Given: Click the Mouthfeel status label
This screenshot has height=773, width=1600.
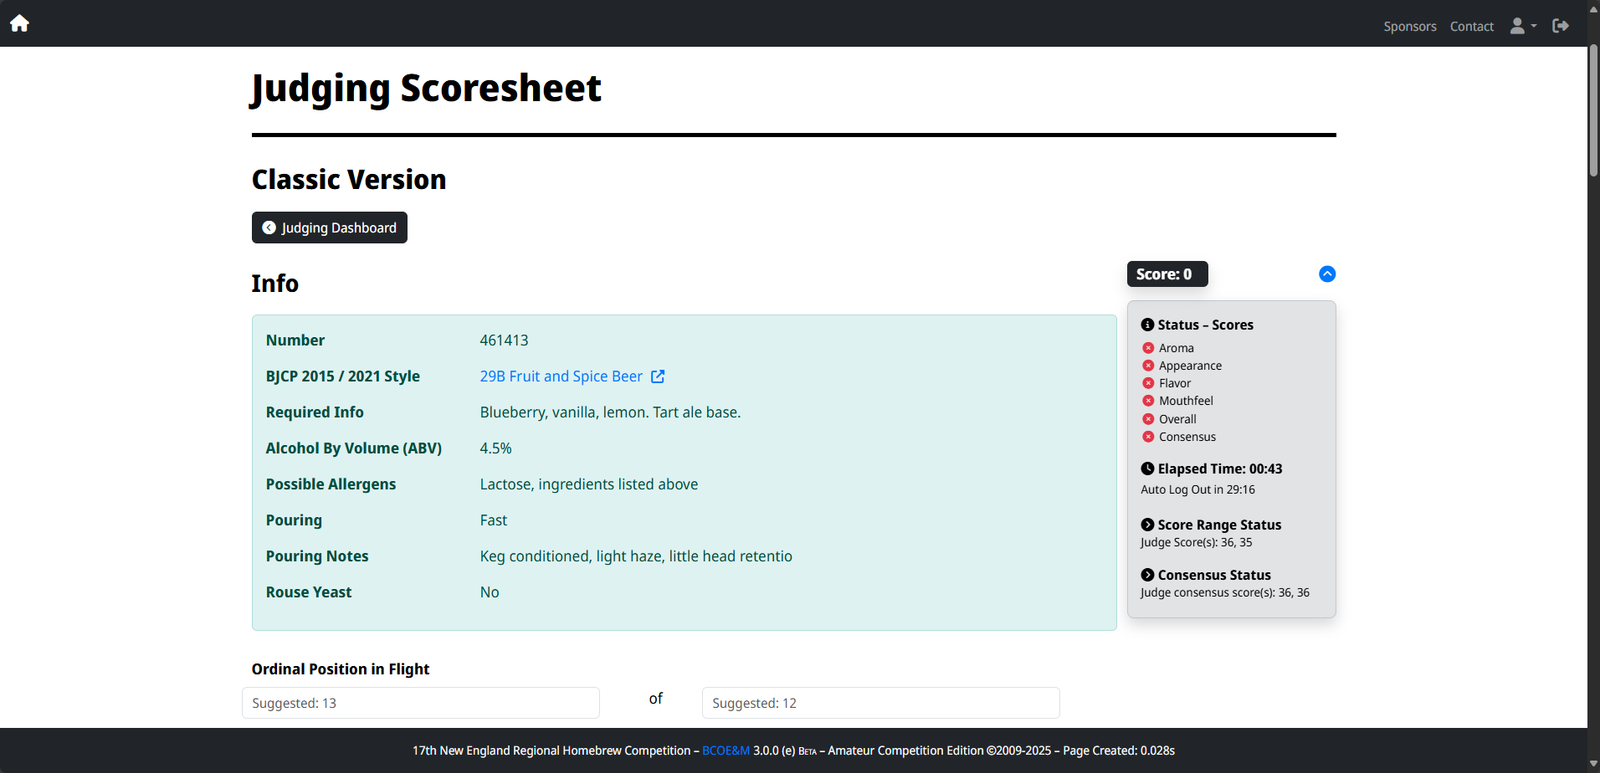Looking at the screenshot, I should pyautogui.click(x=1186, y=401).
